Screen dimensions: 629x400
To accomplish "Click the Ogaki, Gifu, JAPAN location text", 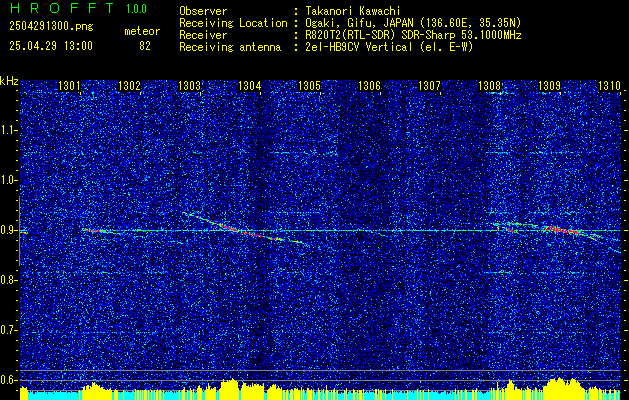I will (x=413, y=23).
